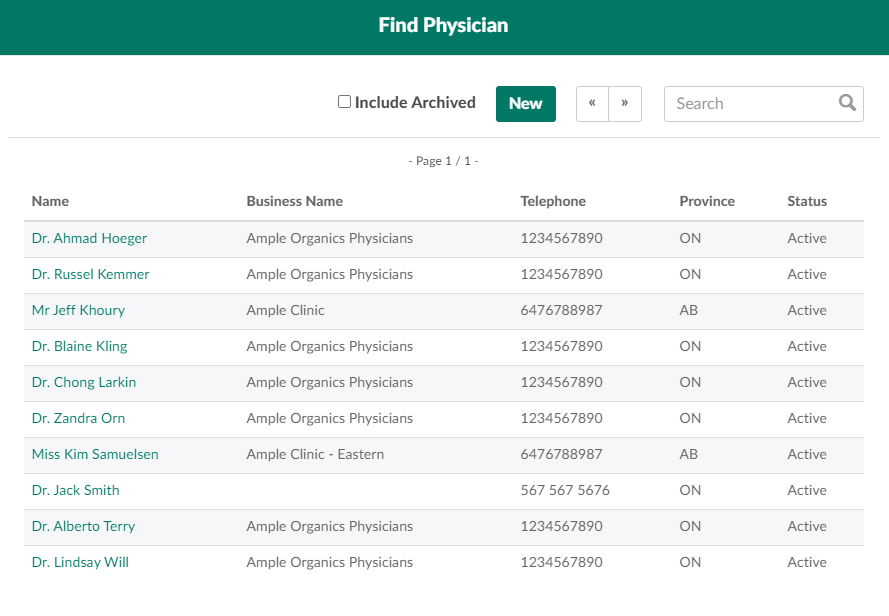Select Mr Jeff Khoury physician link
Viewport: 889px width, 616px height.
pos(78,310)
